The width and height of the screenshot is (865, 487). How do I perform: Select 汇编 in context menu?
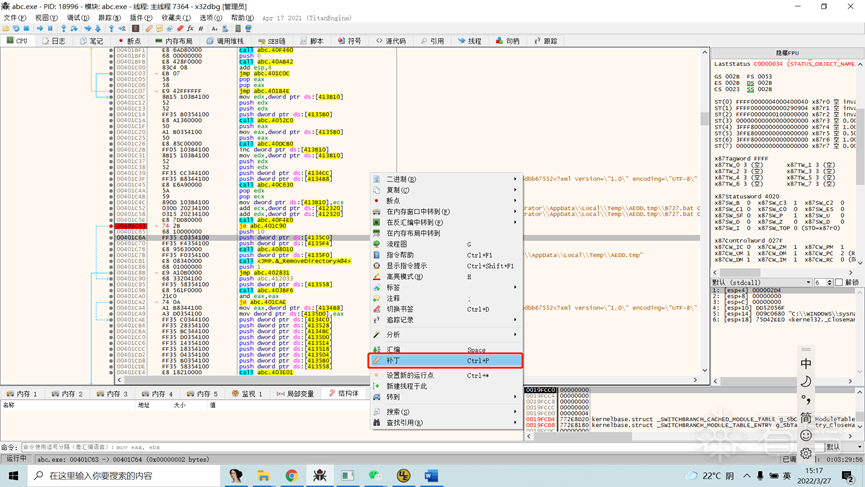pyautogui.click(x=446, y=350)
